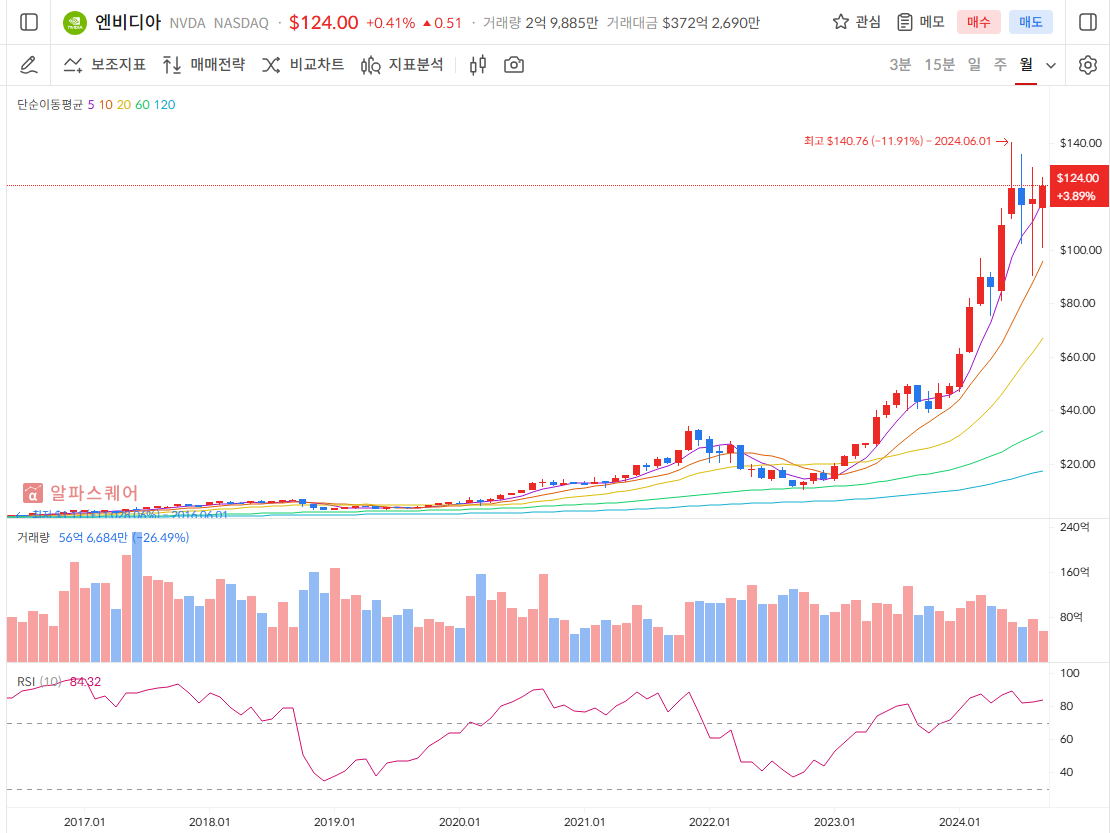
Task: Click the $124.00 current price header
Action: coord(324,23)
